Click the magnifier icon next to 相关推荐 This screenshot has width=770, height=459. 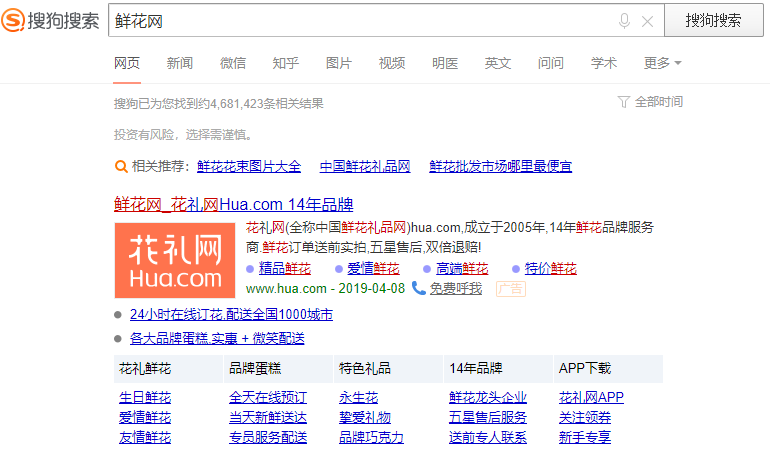point(121,166)
